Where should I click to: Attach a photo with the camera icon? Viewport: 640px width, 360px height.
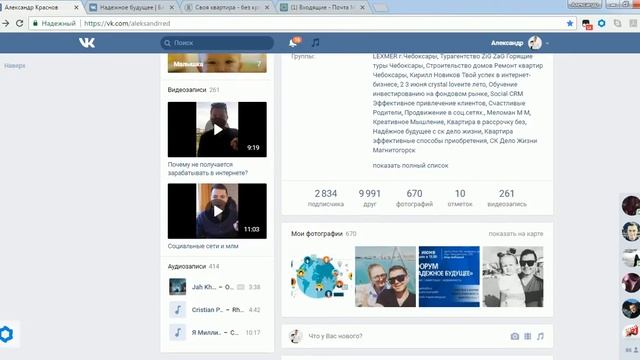point(515,336)
